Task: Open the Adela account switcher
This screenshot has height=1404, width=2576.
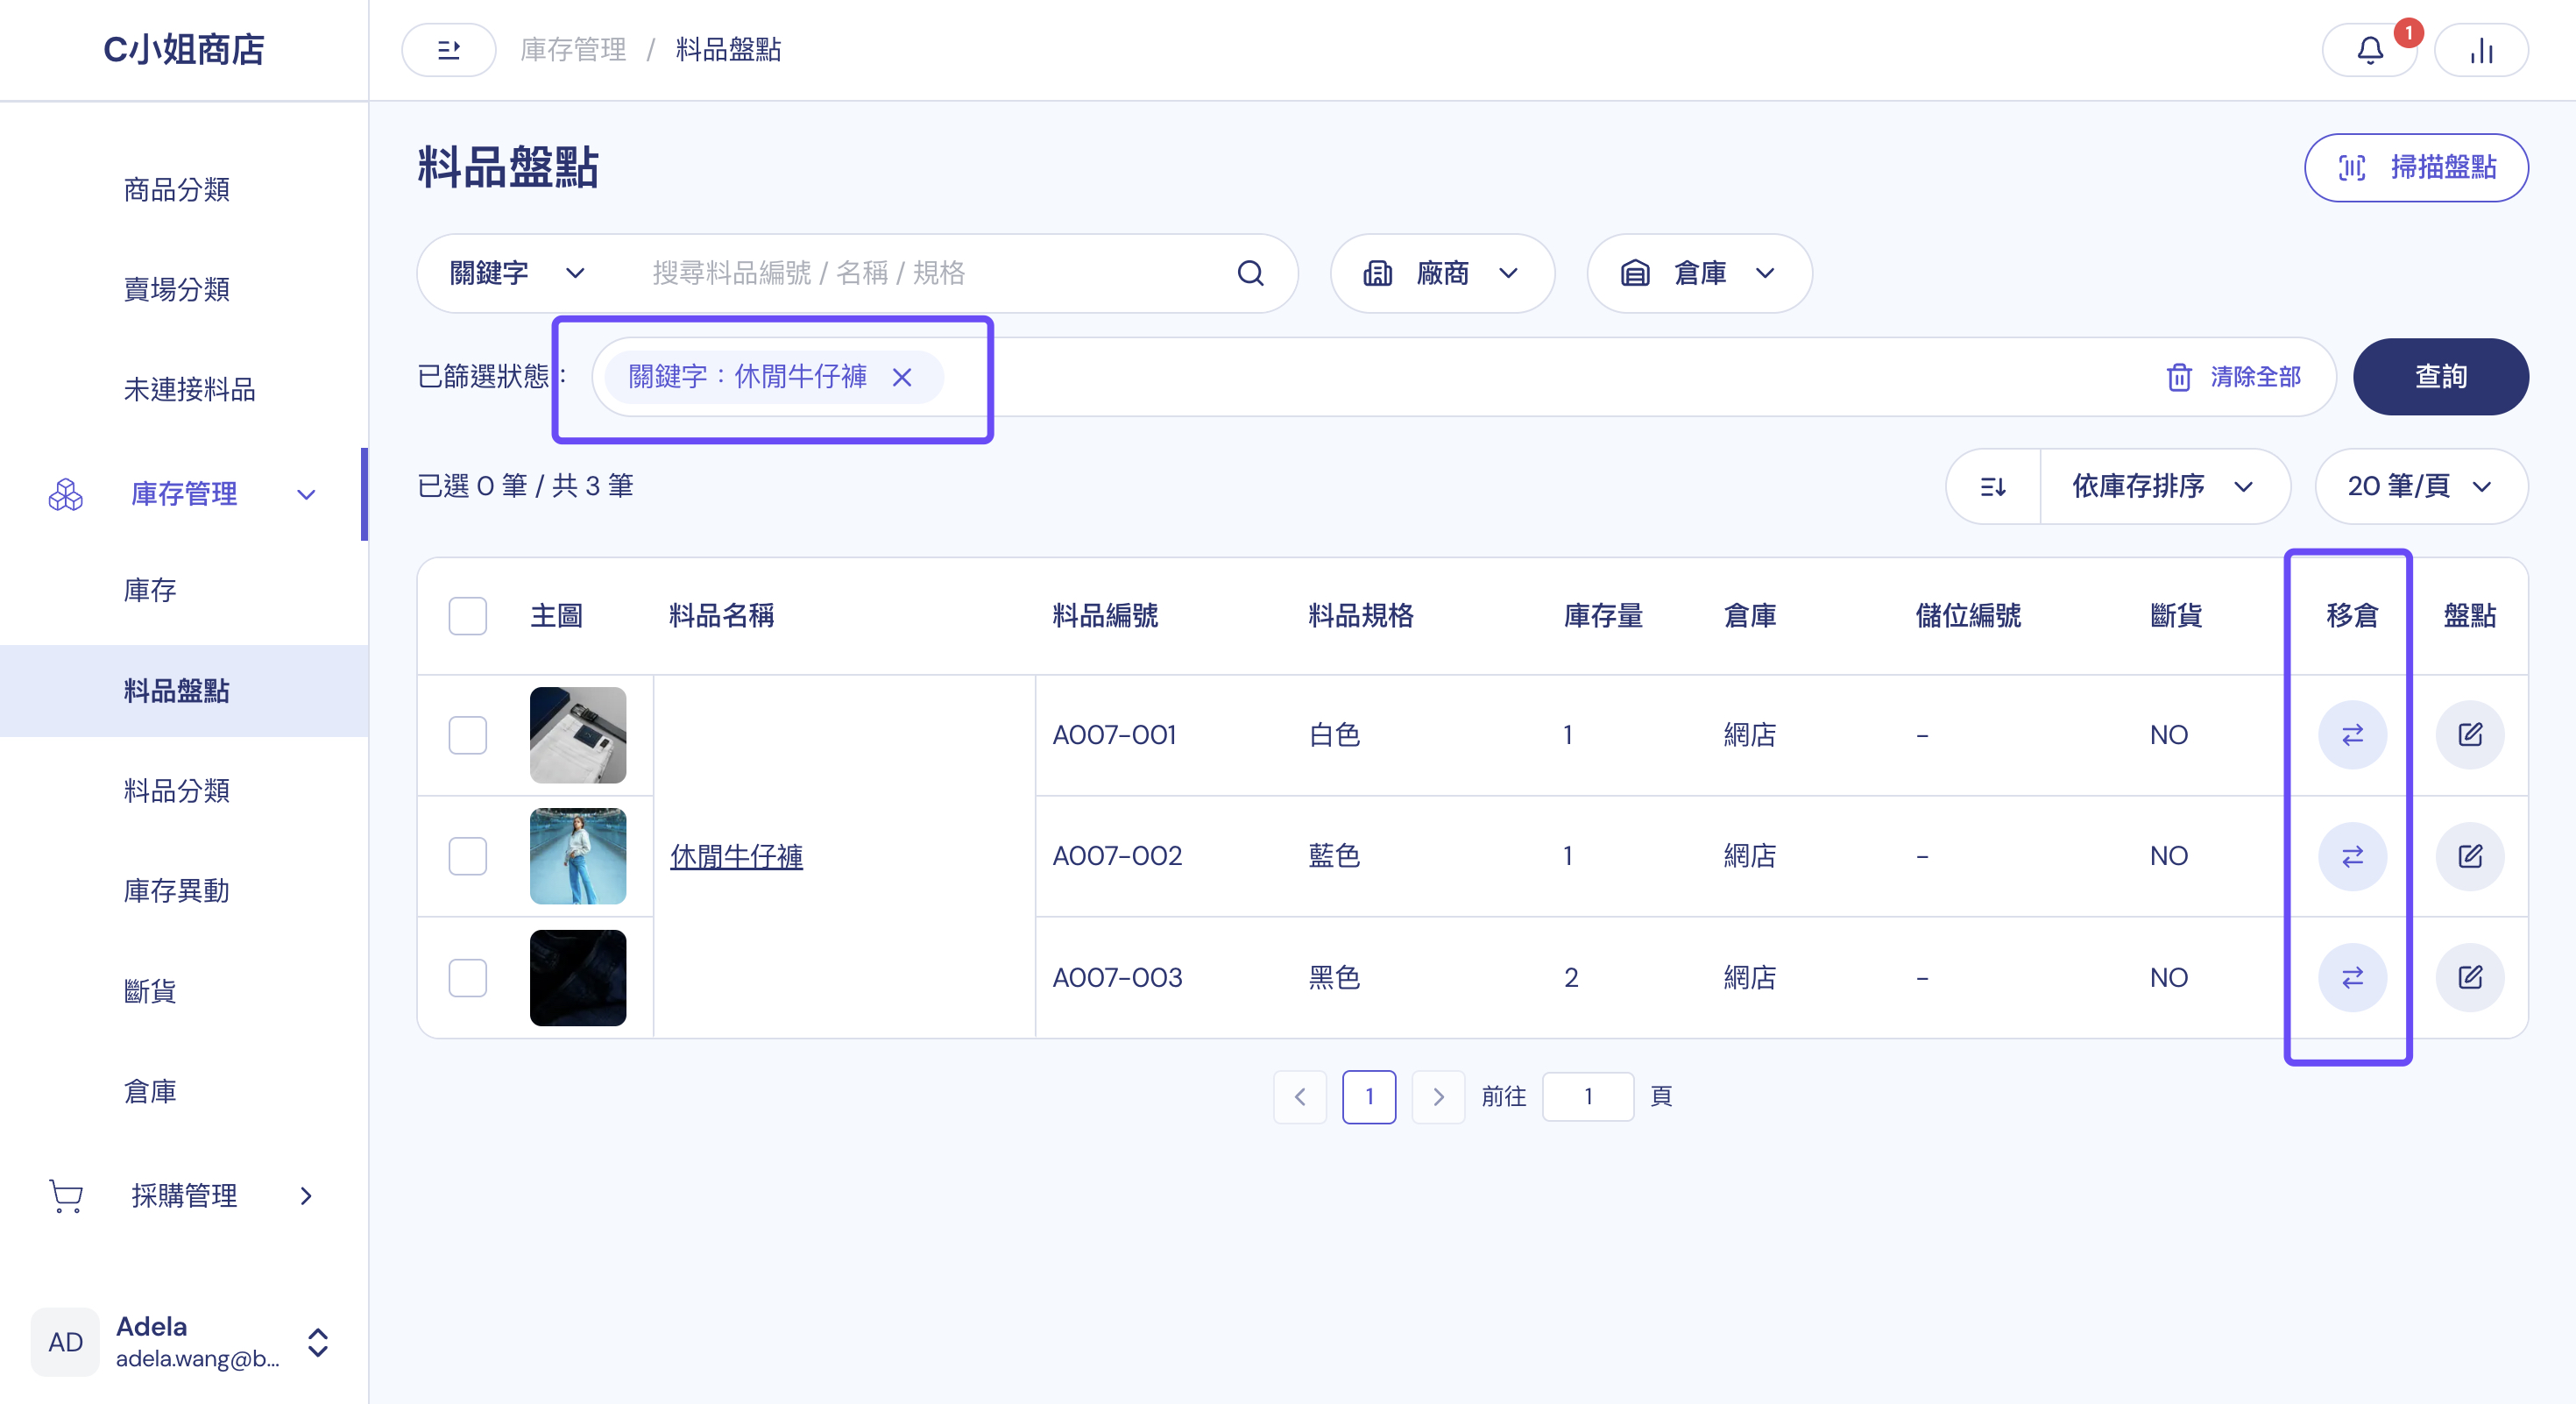Action: coord(184,1342)
